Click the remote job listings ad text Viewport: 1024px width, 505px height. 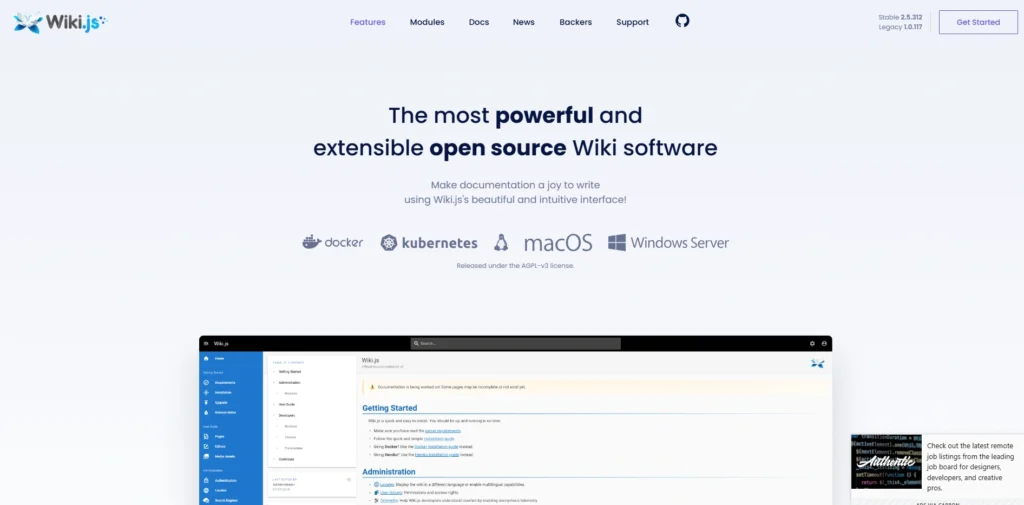click(970, 466)
